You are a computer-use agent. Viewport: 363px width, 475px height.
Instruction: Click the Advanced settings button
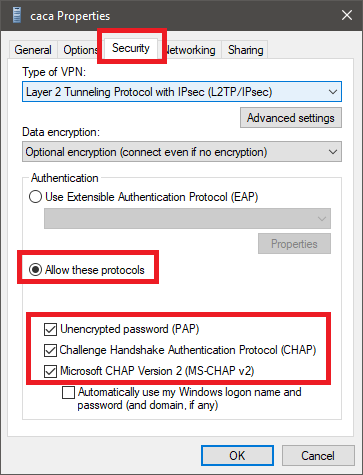point(291,118)
